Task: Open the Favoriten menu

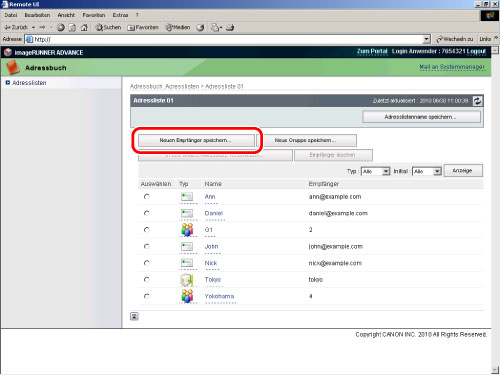Action: (x=94, y=15)
